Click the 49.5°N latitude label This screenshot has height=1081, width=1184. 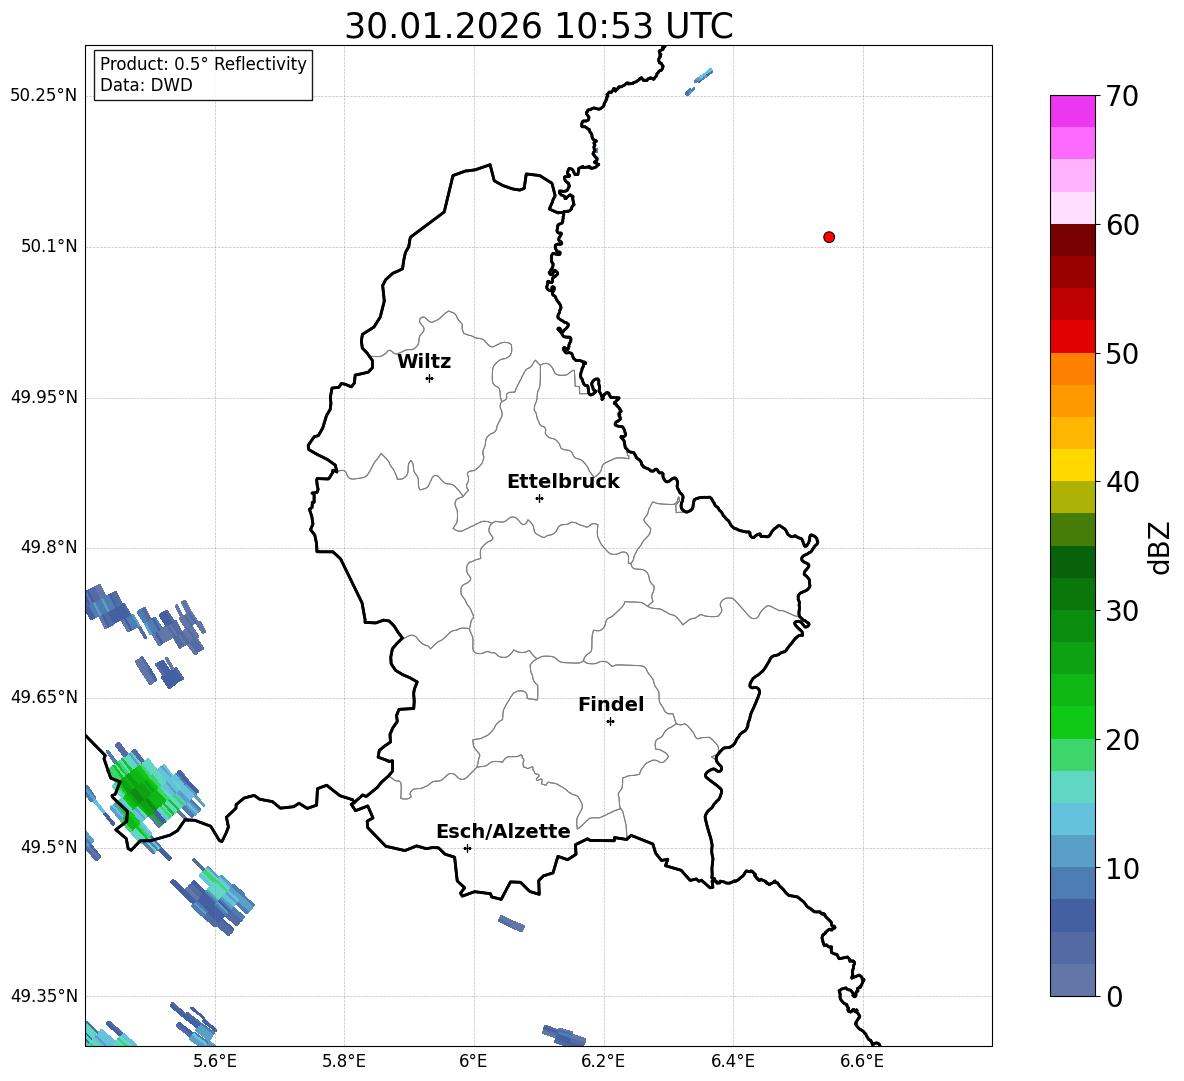click(x=49, y=846)
